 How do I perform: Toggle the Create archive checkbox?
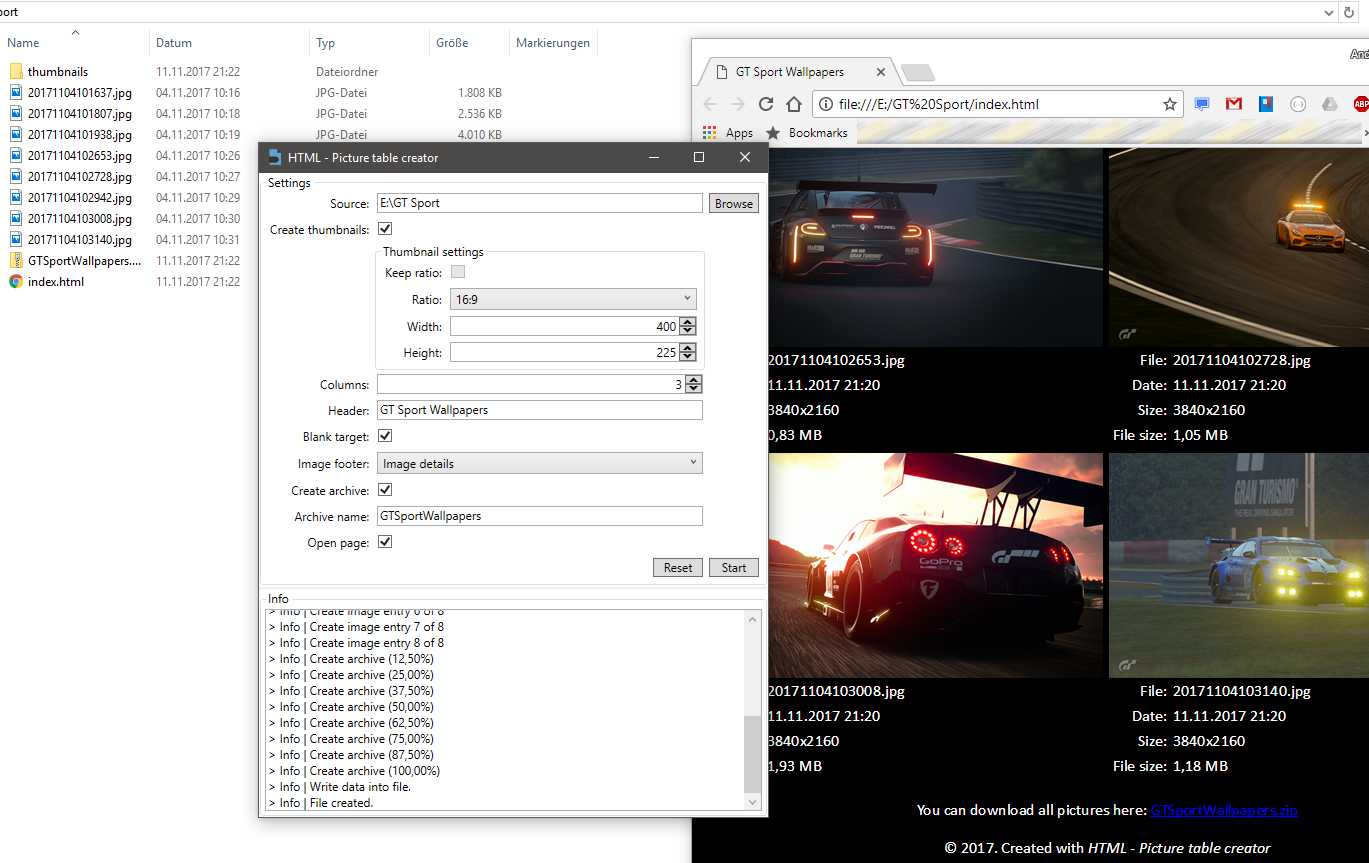click(x=385, y=490)
